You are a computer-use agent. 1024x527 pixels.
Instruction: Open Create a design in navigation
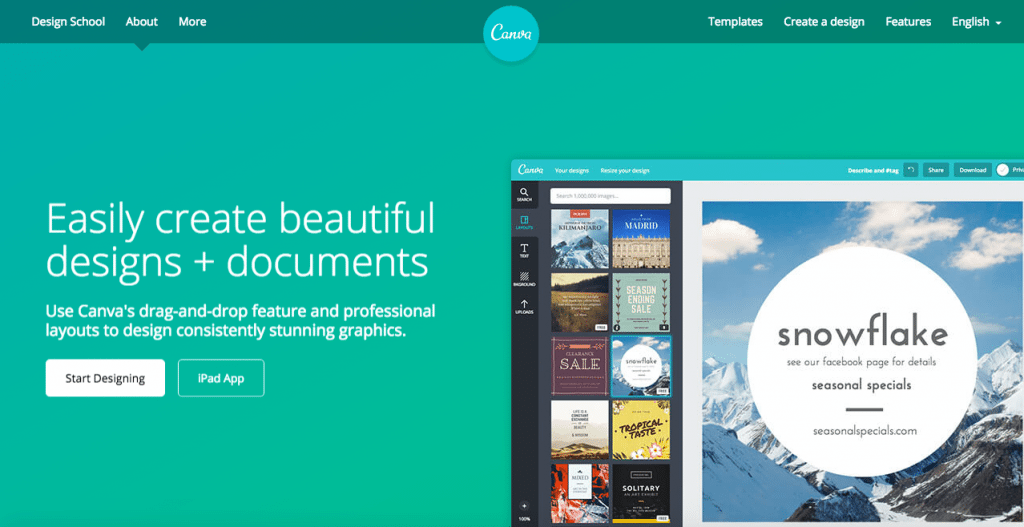pyautogui.click(x=824, y=22)
